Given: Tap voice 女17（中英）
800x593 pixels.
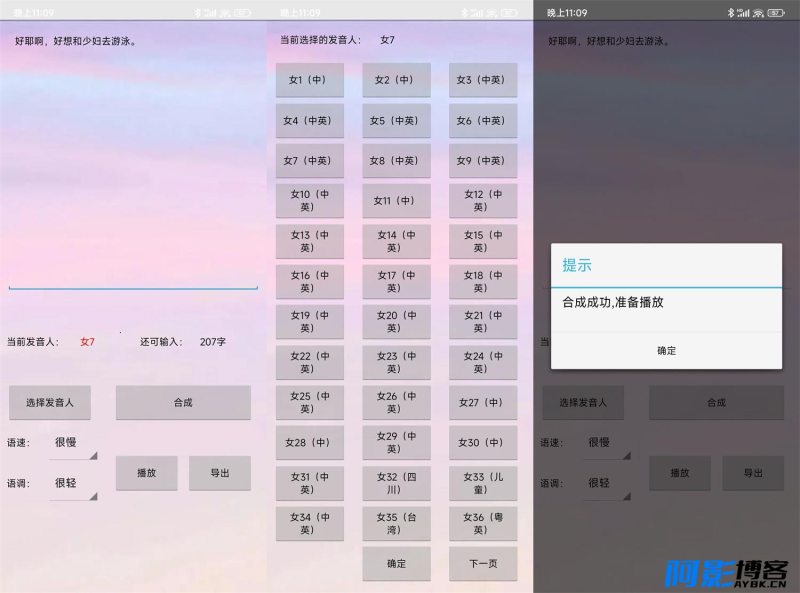Looking at the screenshot, I should (x=396, y=282).
